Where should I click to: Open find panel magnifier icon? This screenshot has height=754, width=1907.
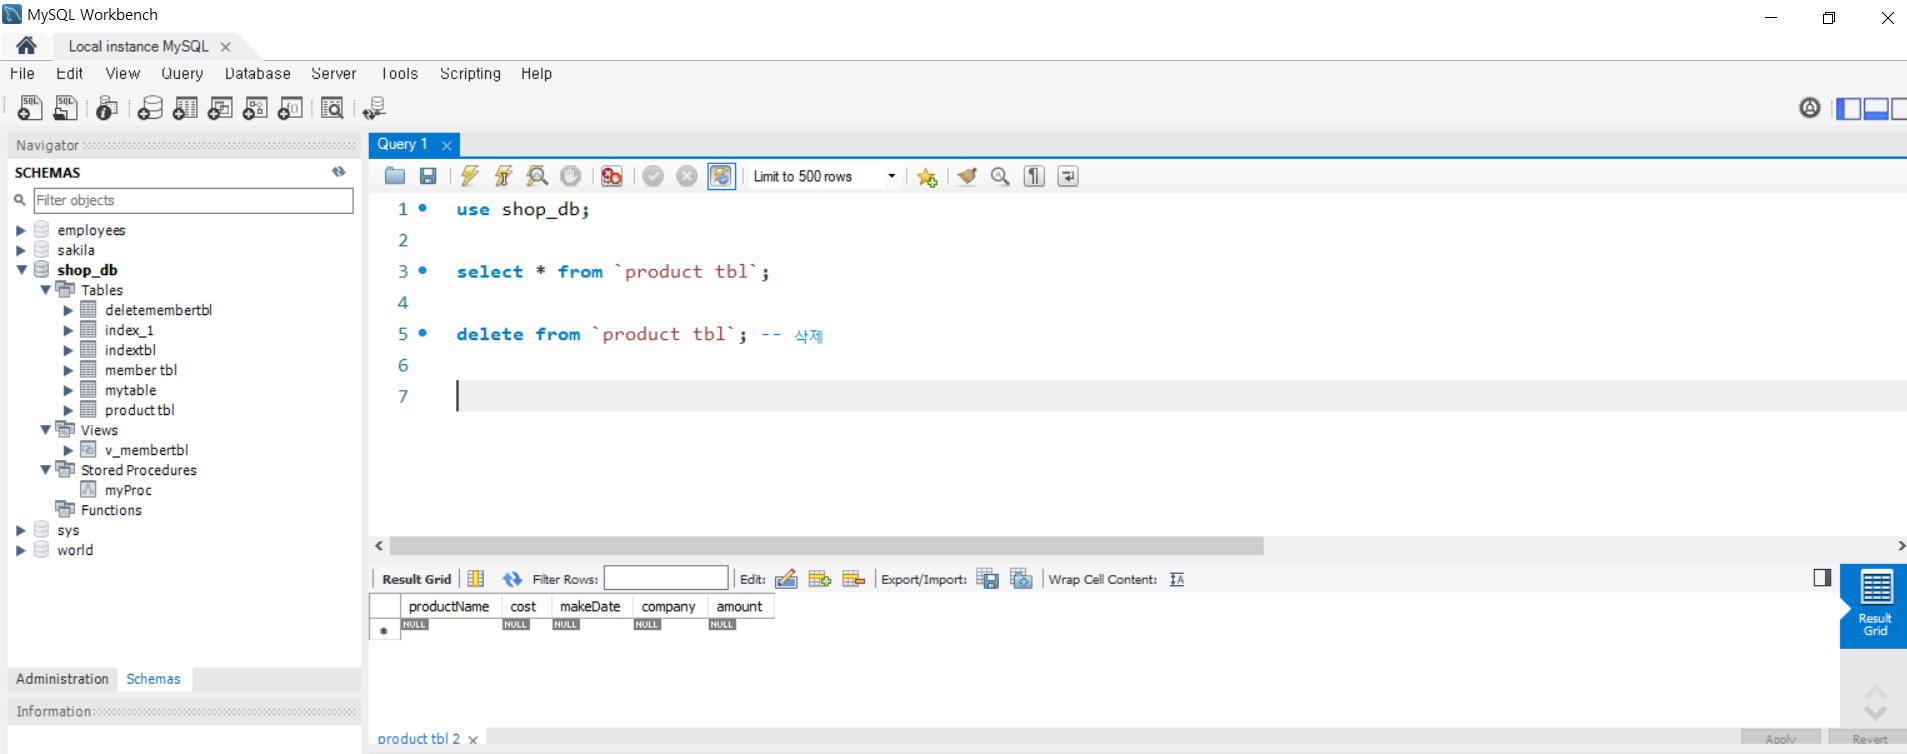(x=1000, y=176)
